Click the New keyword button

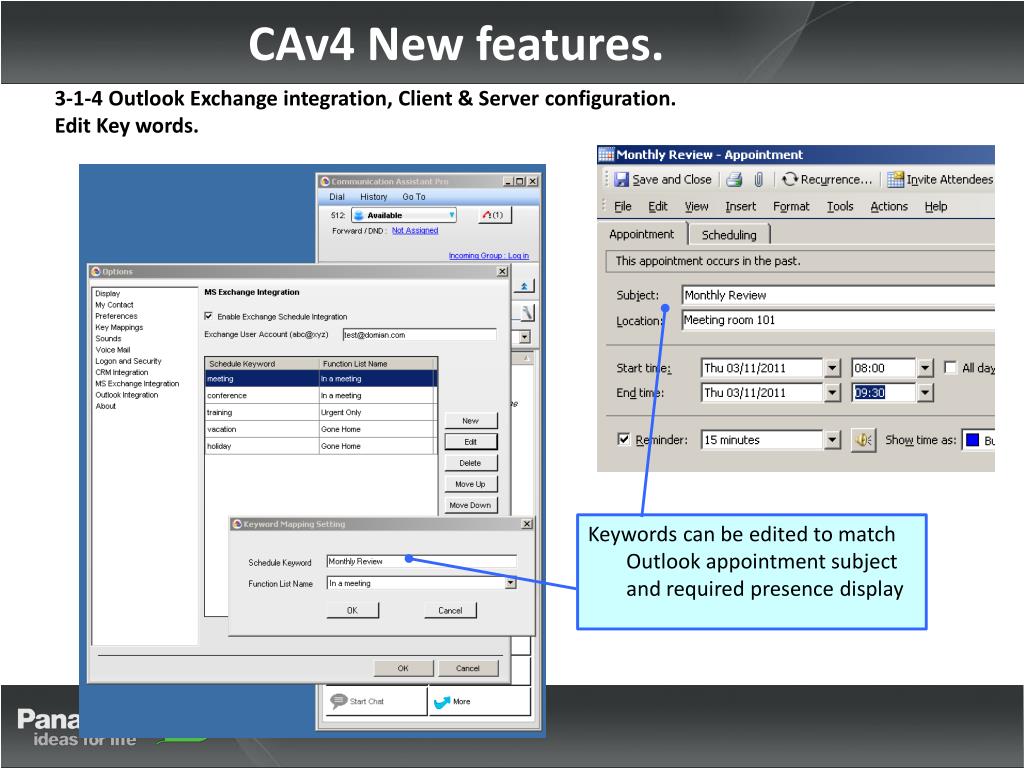(470, 421)
